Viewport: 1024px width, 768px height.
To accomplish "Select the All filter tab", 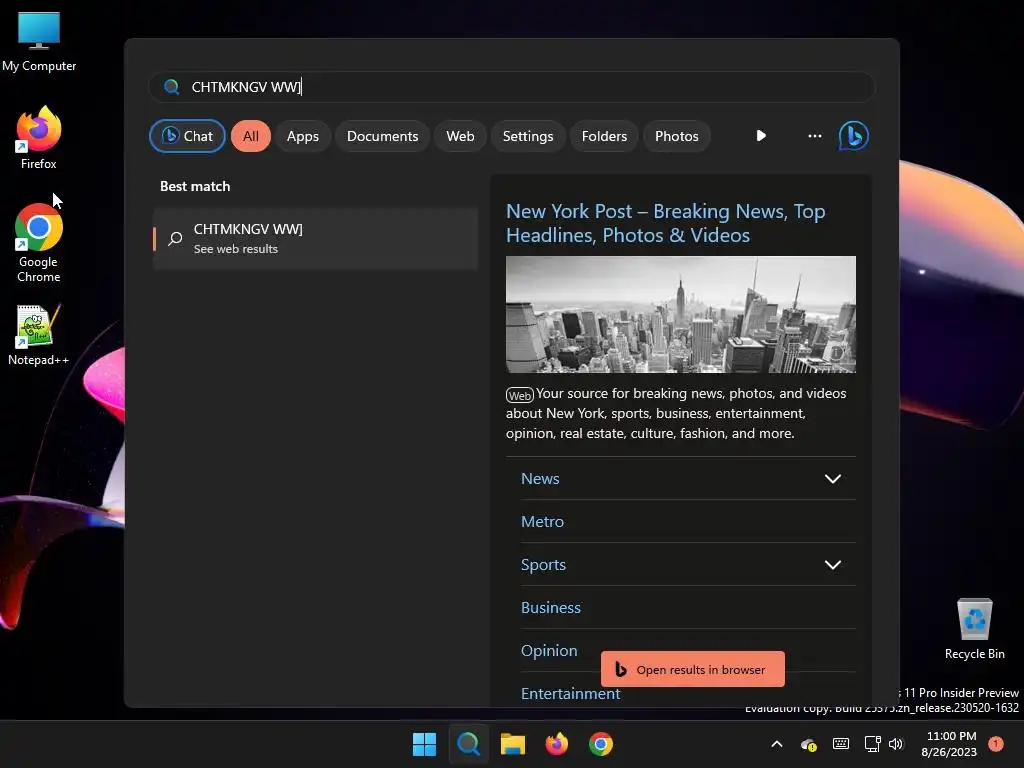I will click(251, 136).
